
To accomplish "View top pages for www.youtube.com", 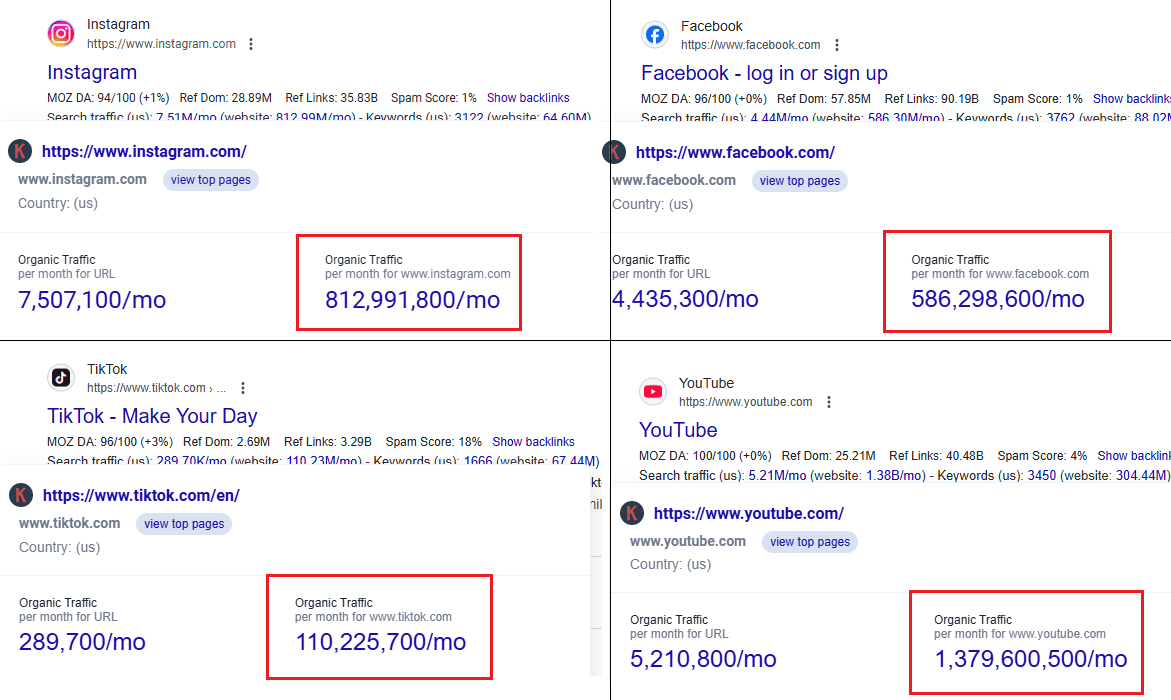I will (x=810, y=542).
